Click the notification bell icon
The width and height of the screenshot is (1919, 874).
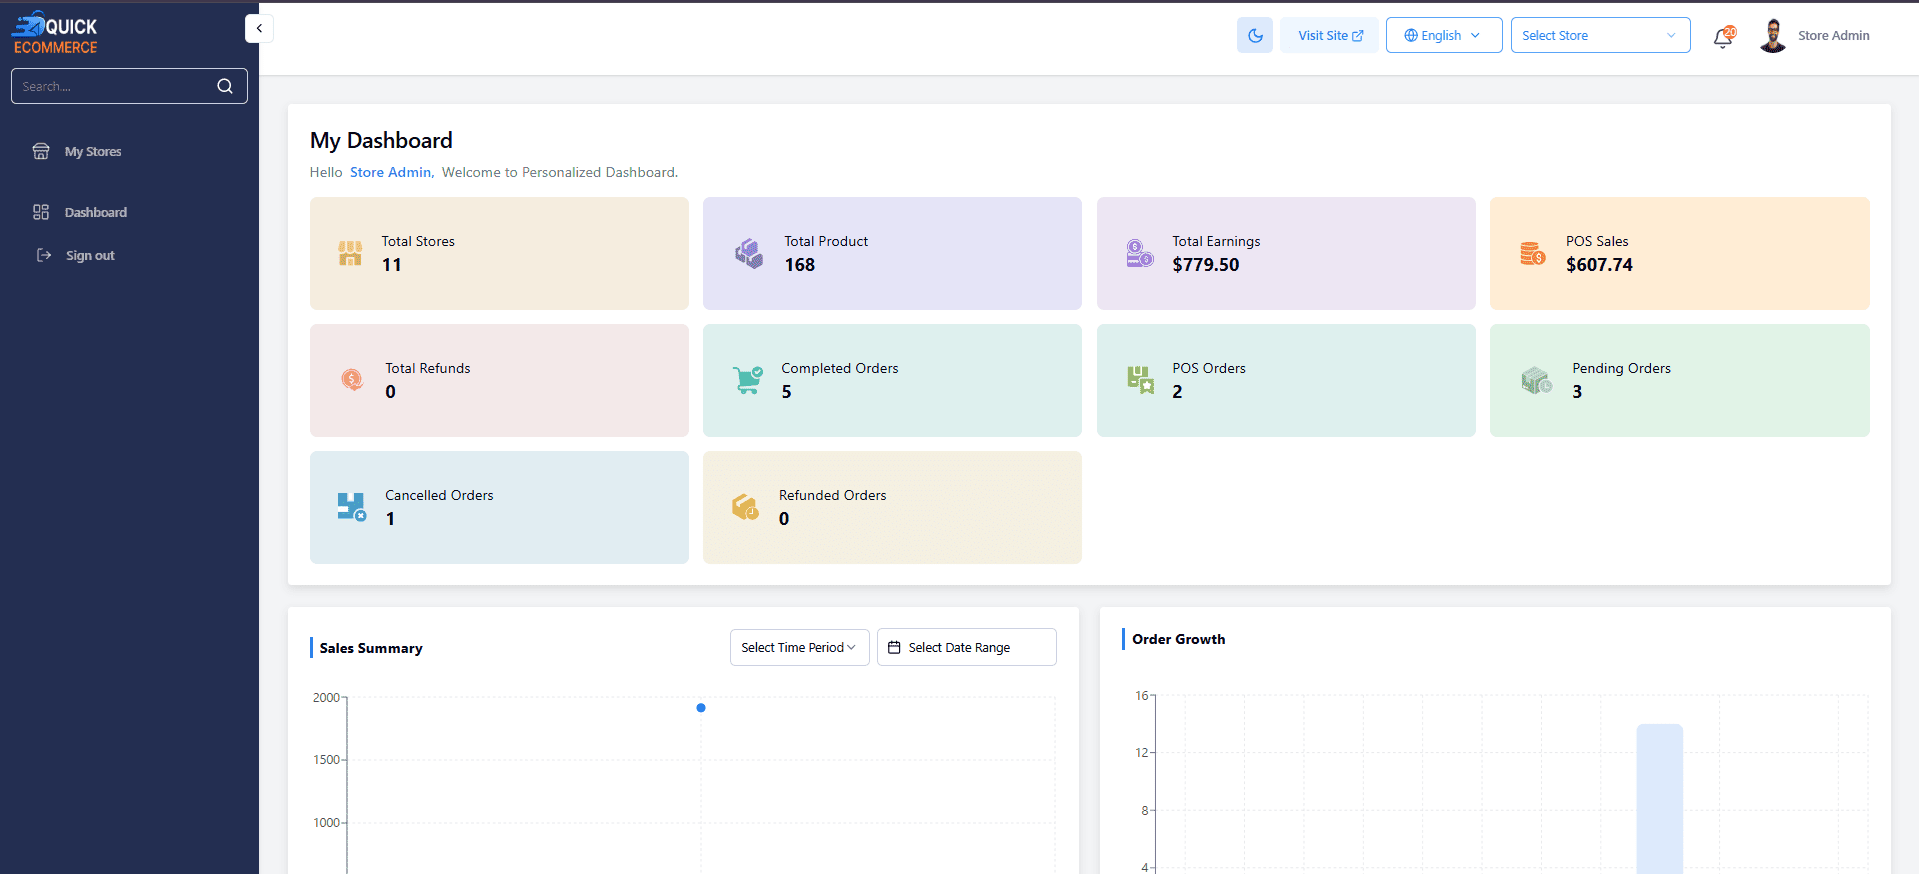point(1722,38)
